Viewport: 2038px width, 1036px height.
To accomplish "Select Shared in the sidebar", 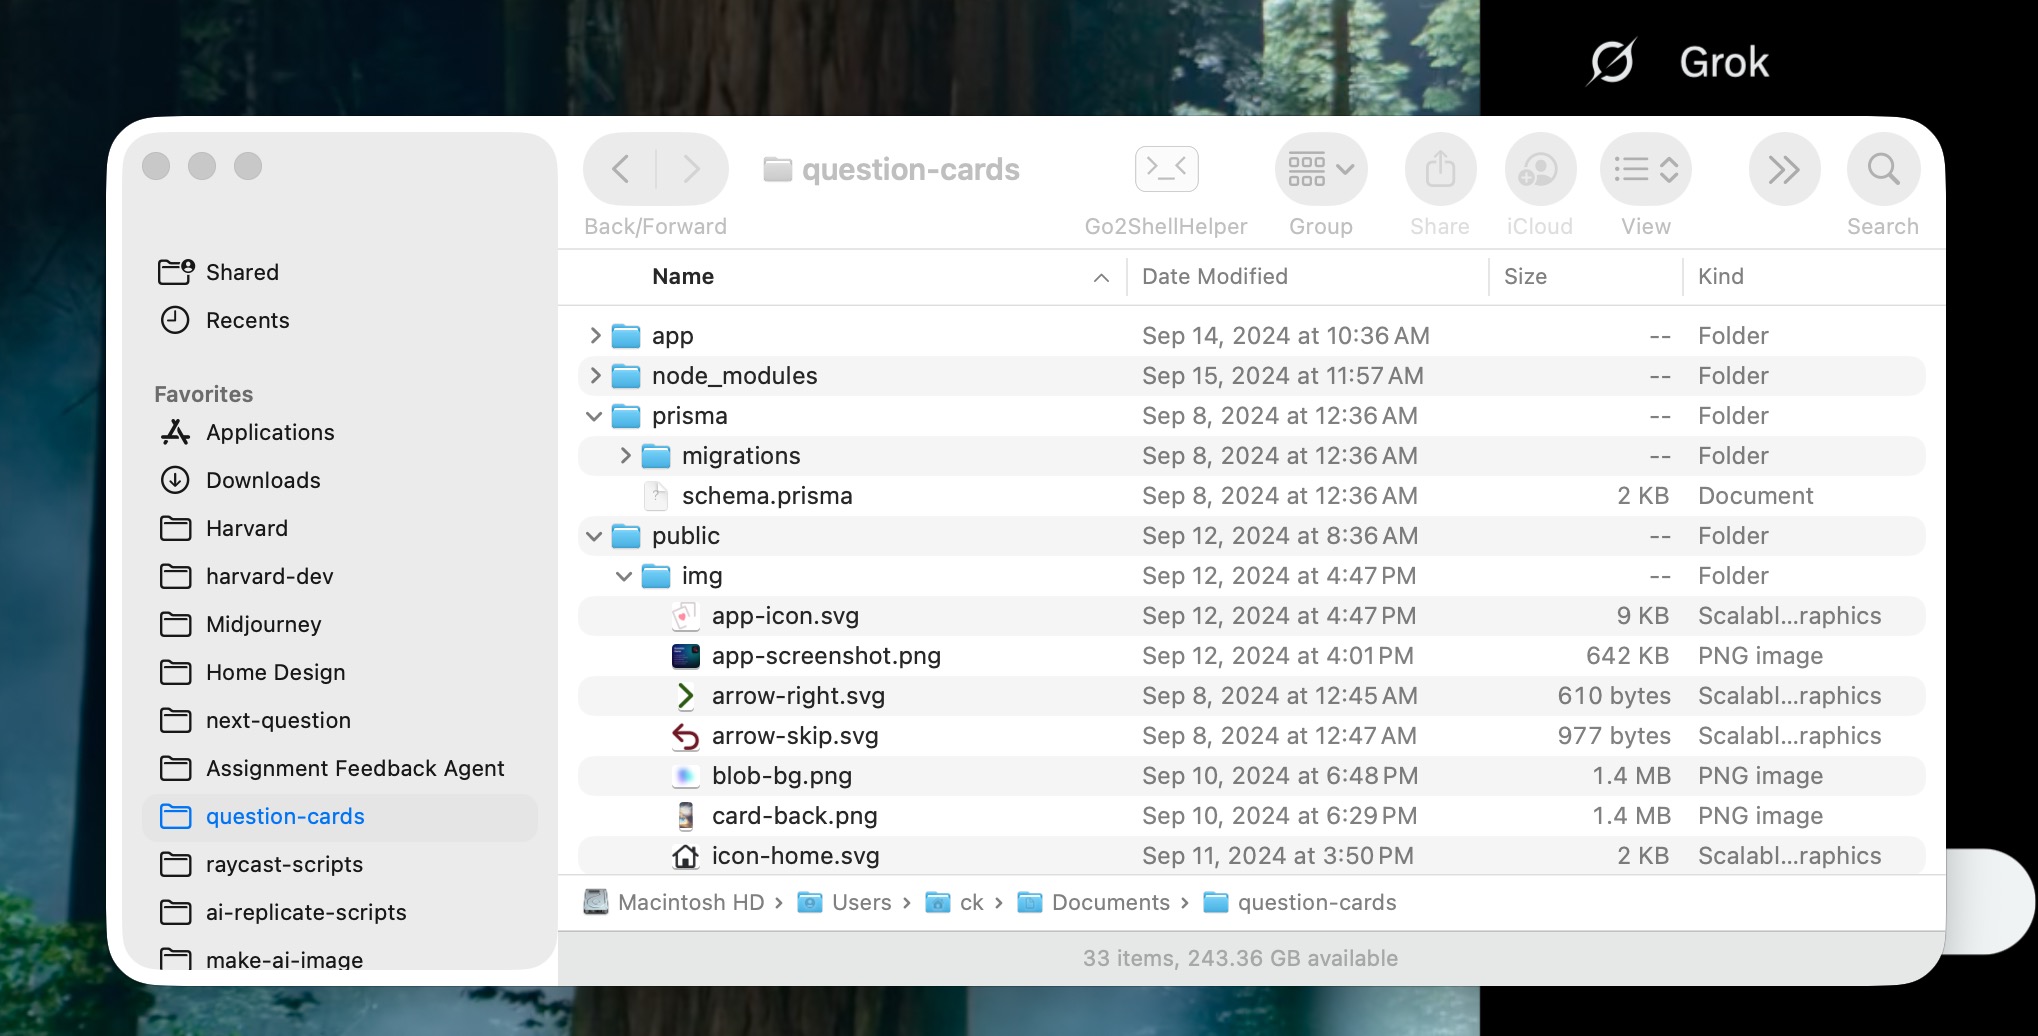I will click(340, 272).
